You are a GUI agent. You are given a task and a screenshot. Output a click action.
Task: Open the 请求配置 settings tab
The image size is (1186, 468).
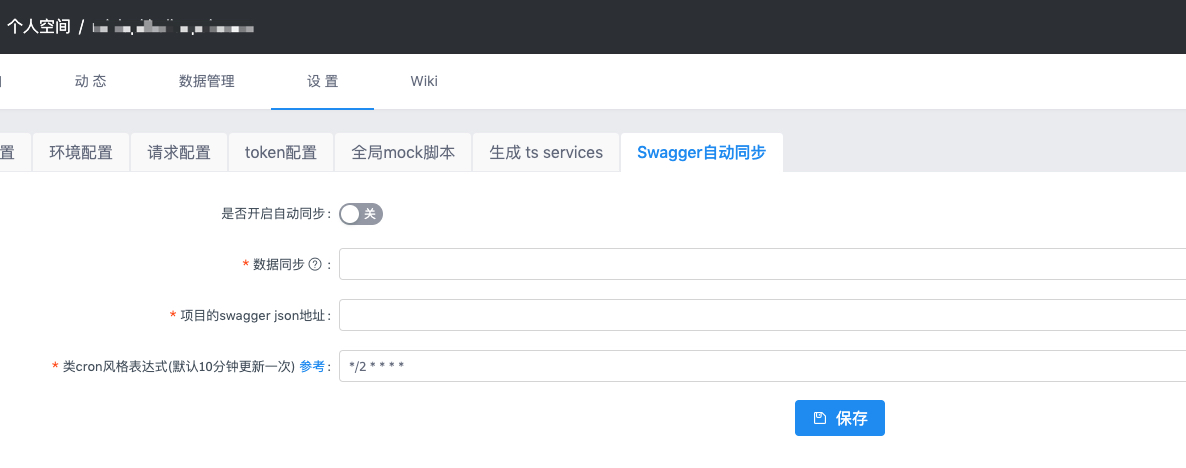tap(179, 153)
